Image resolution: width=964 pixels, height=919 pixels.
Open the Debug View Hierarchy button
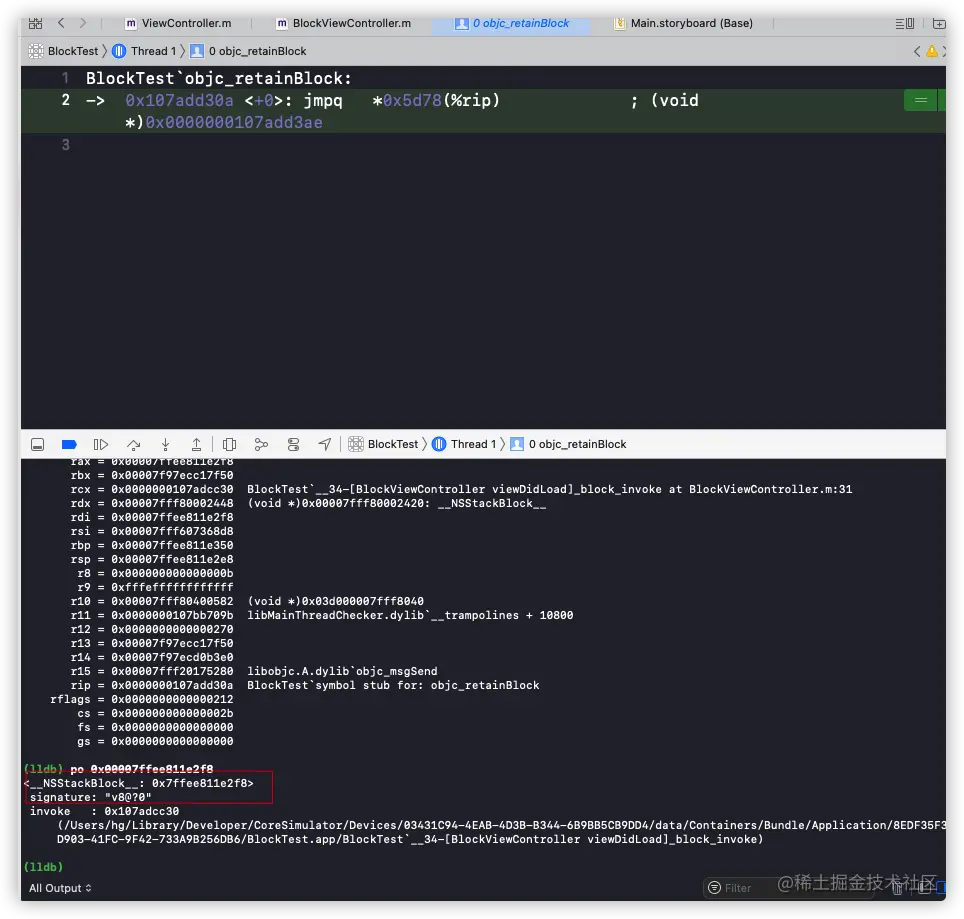229,444
